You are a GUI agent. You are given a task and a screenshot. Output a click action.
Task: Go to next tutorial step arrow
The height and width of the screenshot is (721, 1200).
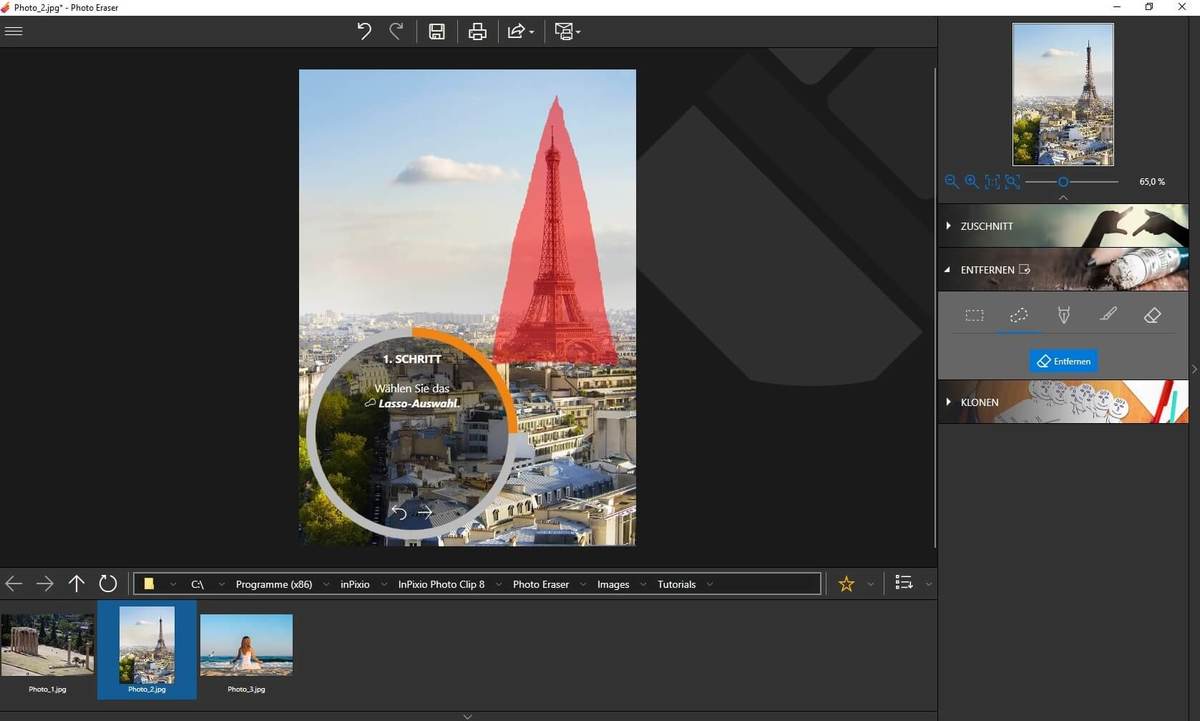click(425, 512)
